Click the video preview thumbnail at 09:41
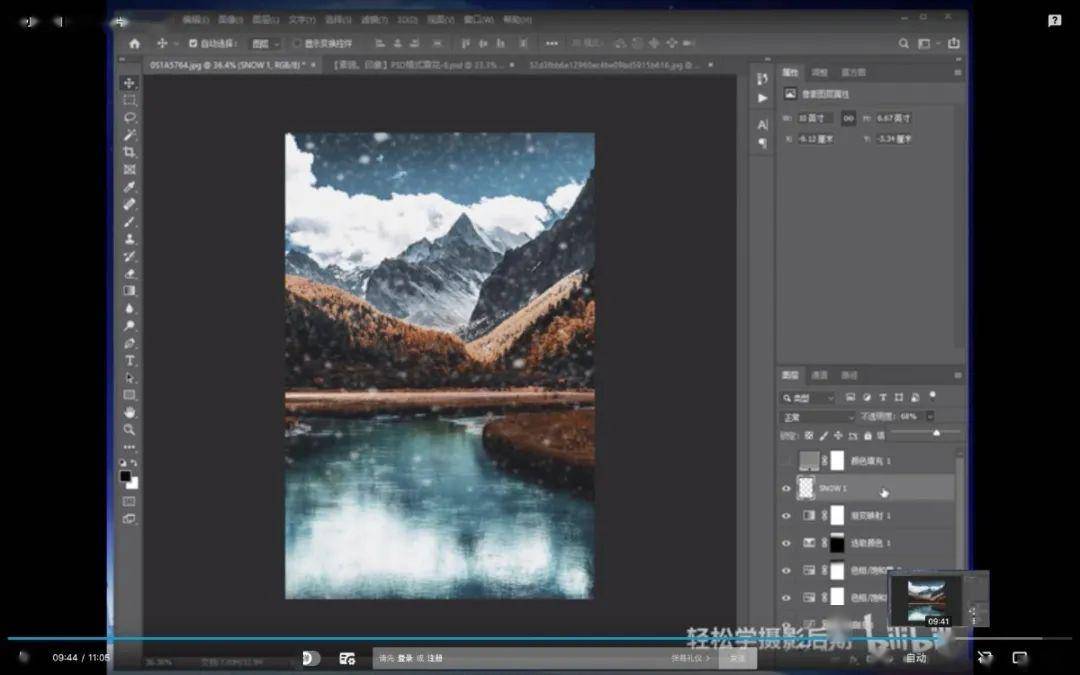 click(924, 599)
